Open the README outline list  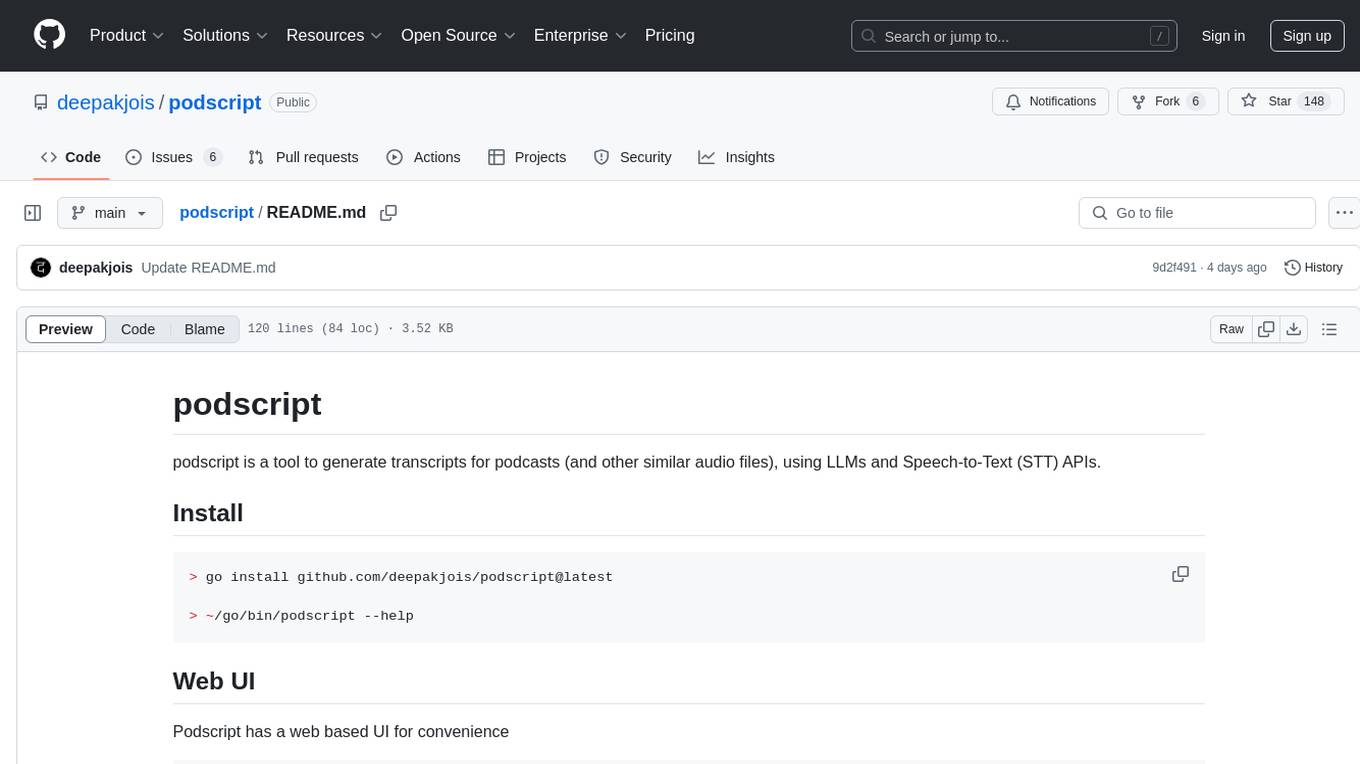click(1329, 329)
